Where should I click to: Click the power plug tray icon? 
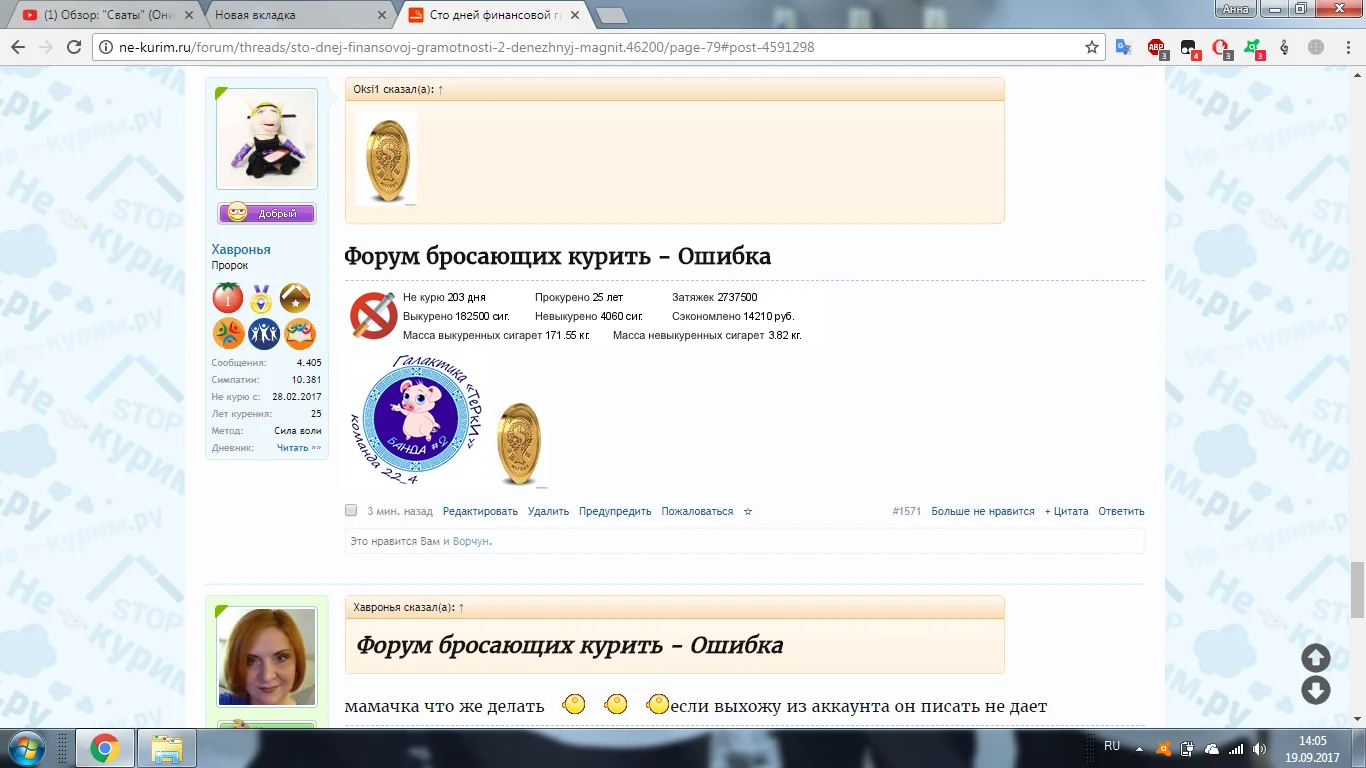pyautogui.click(x=1188, y=749)
